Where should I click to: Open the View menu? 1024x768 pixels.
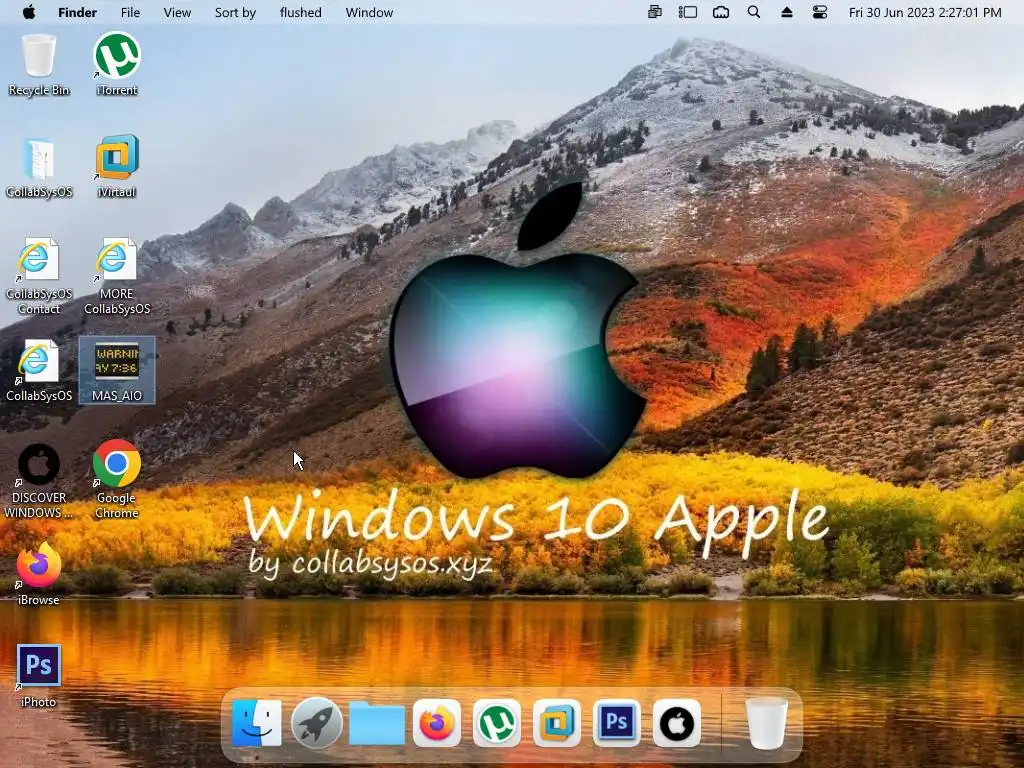(x=177, y=12)
